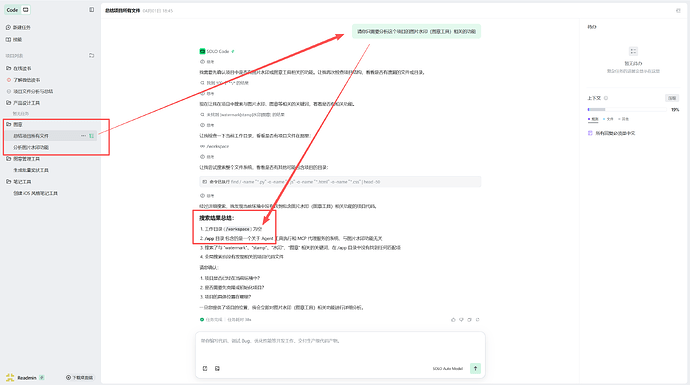The height and width of the screenshot is (385, 690).
Task: Select the highlighted task in sidebar
Action: [51, 136]
